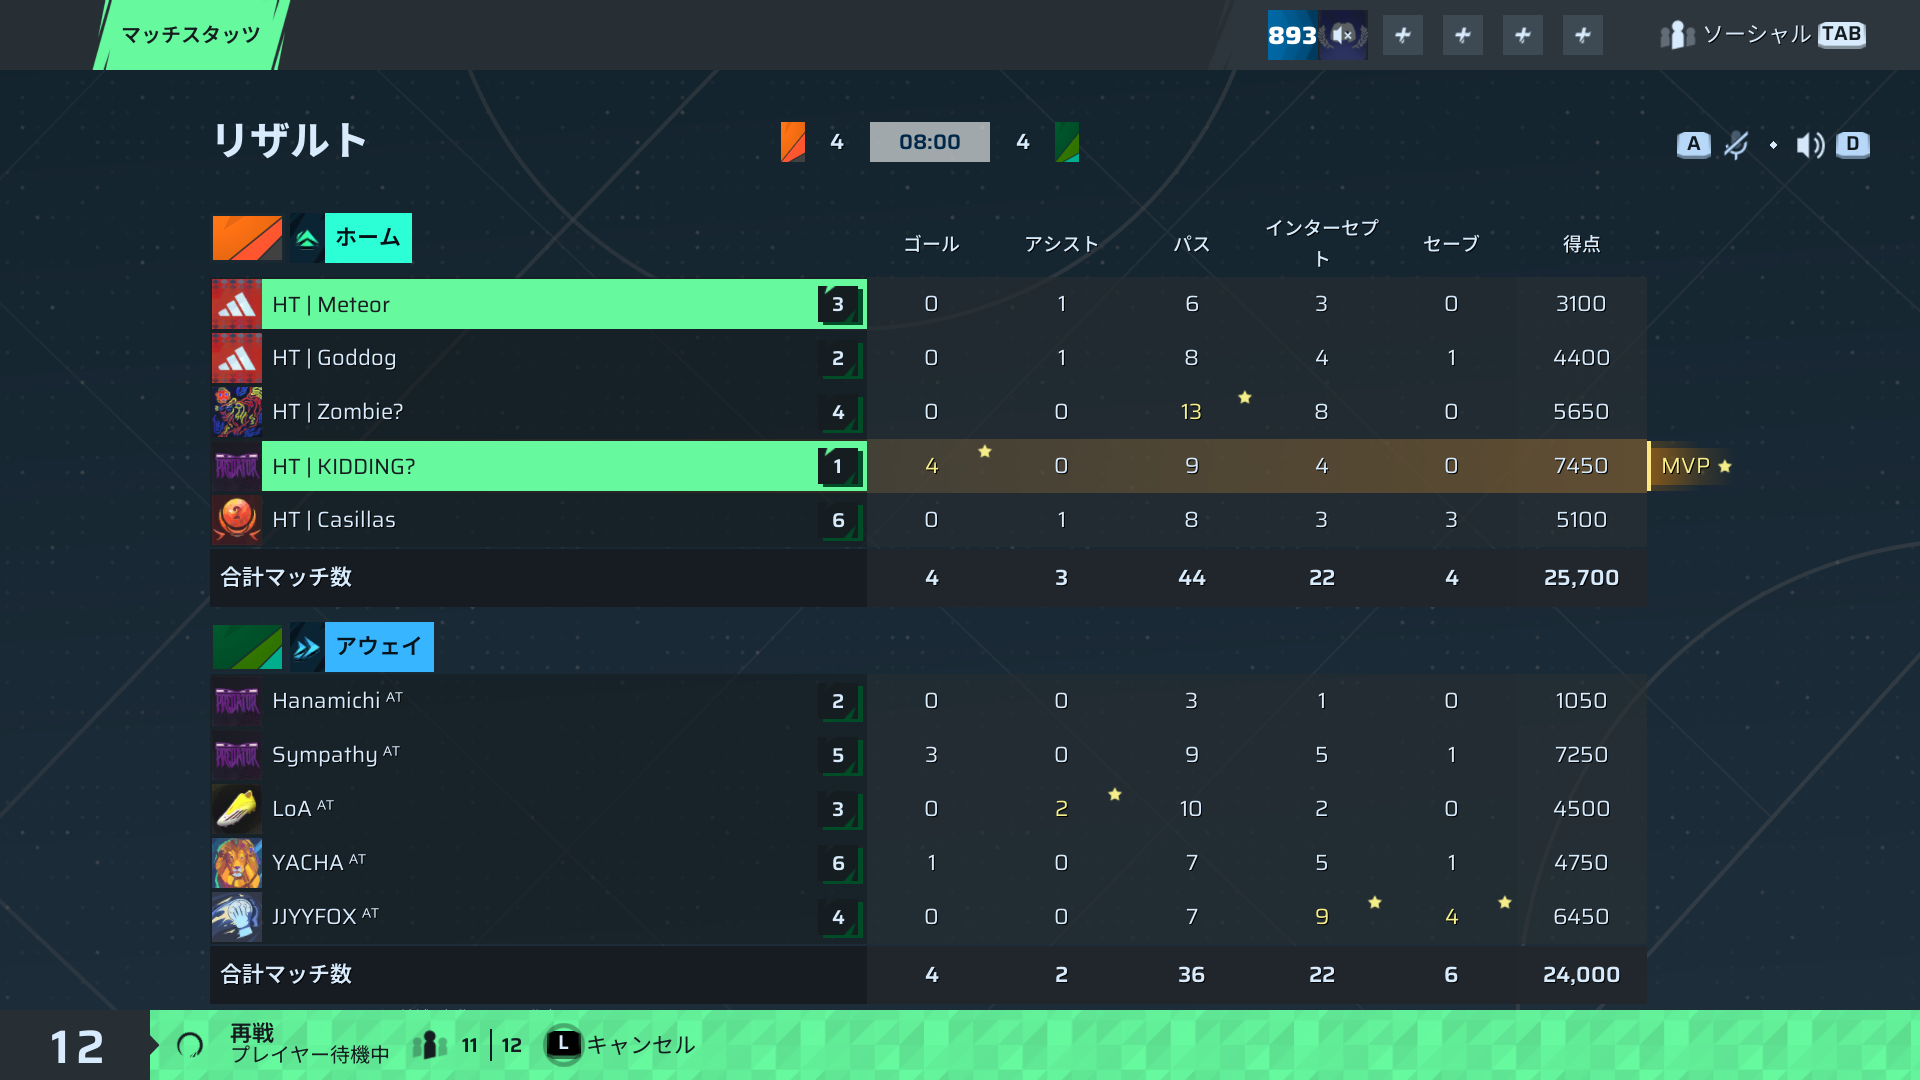1920x1080 pixels.
Task: Click JJYYFOX's 9 intercepts value
Action: pyautogui.click(x=1321, y=917)
